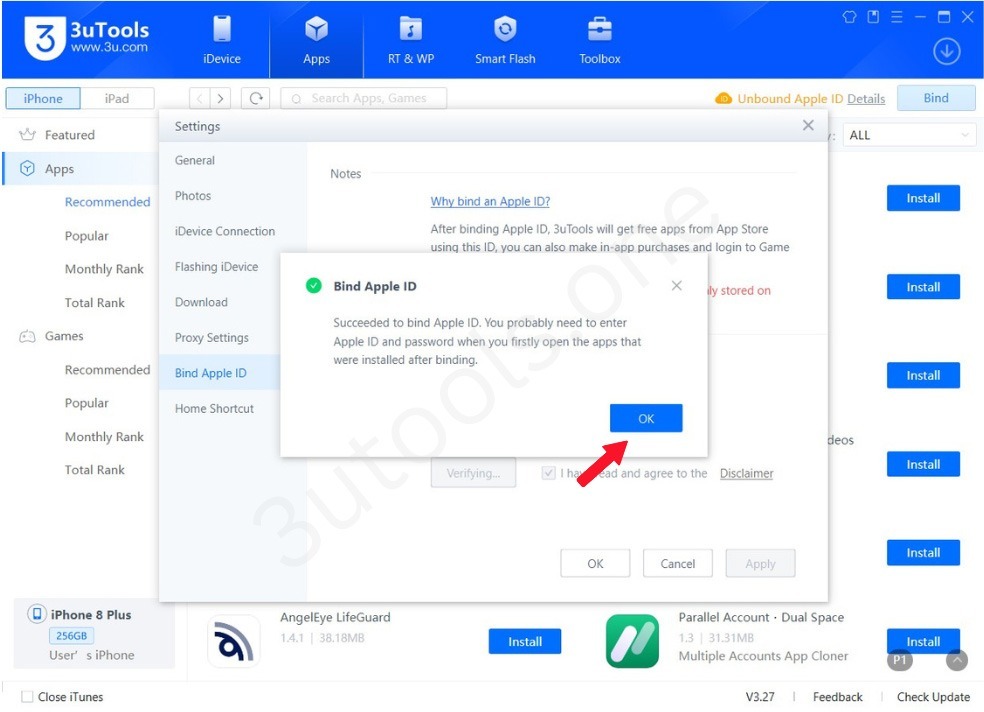Open the 'Why bind an Apple ID?' link
Viewport: 984px width, 712px height.
click(x=490, y=201)
